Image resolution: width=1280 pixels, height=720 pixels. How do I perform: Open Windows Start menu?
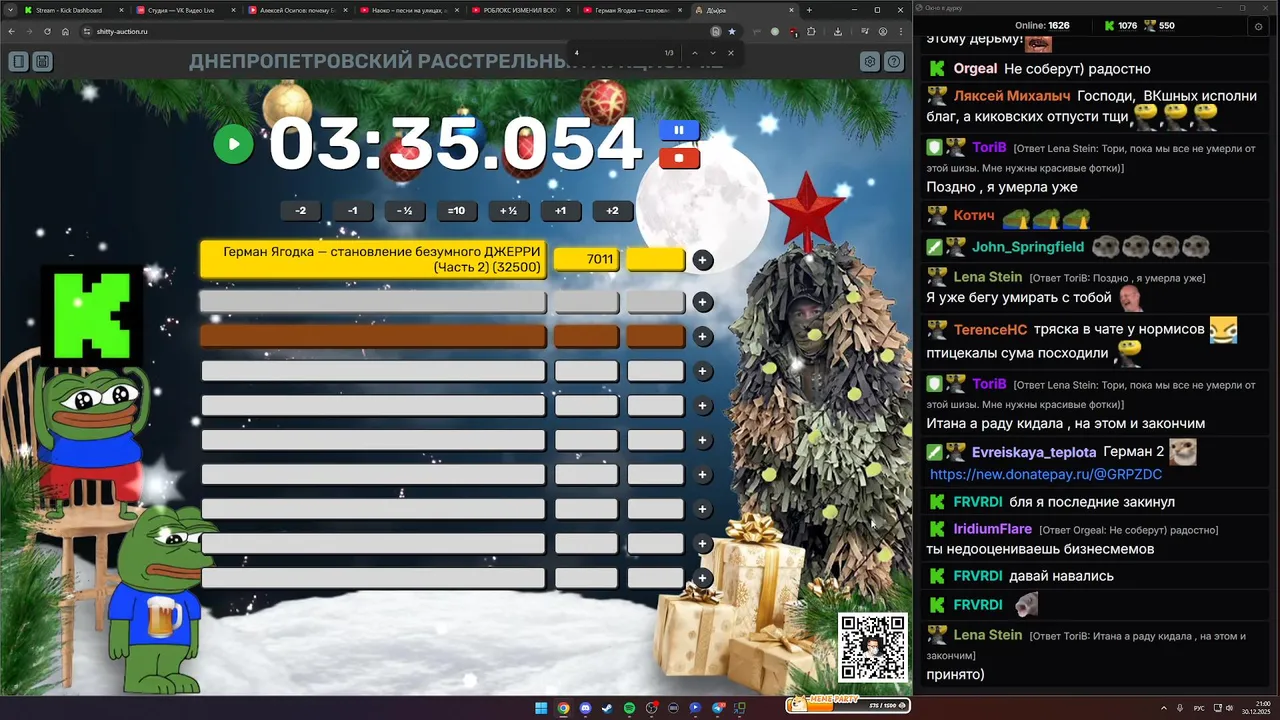click(x=541, y=708)
